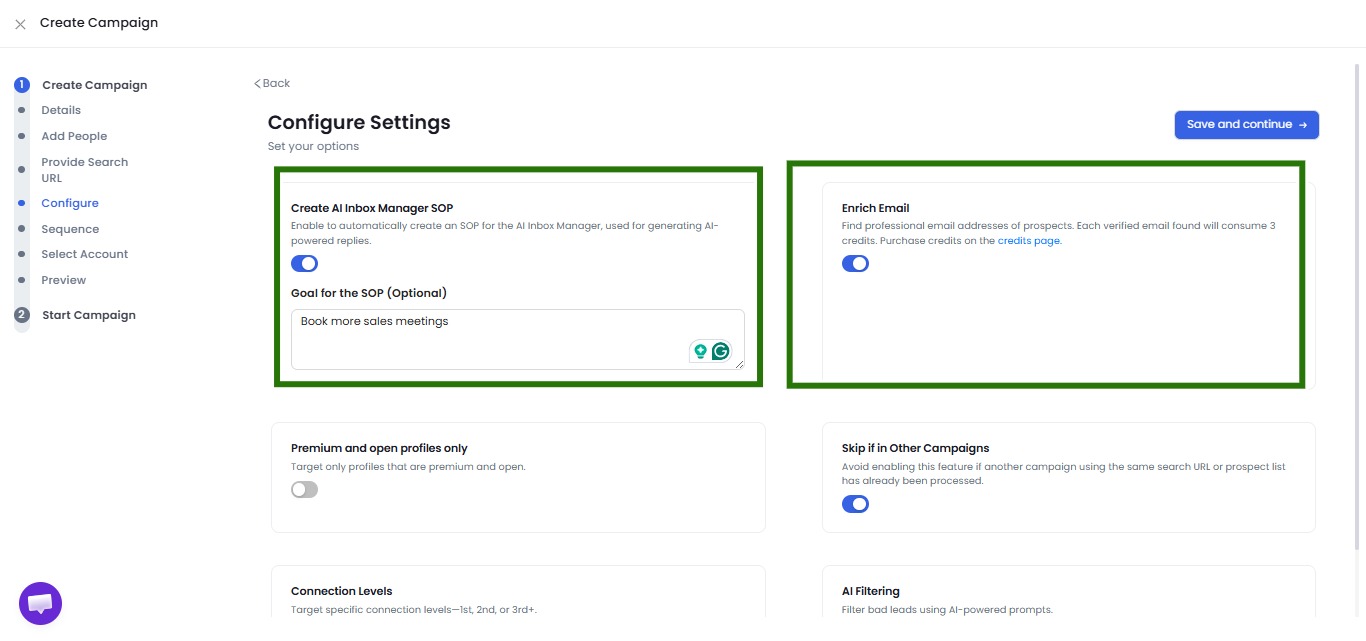Image resolution: width=1366 pixels, height=641 pixels.
Task: Open Grammarly via its G icon
Action: coord(720,351)
